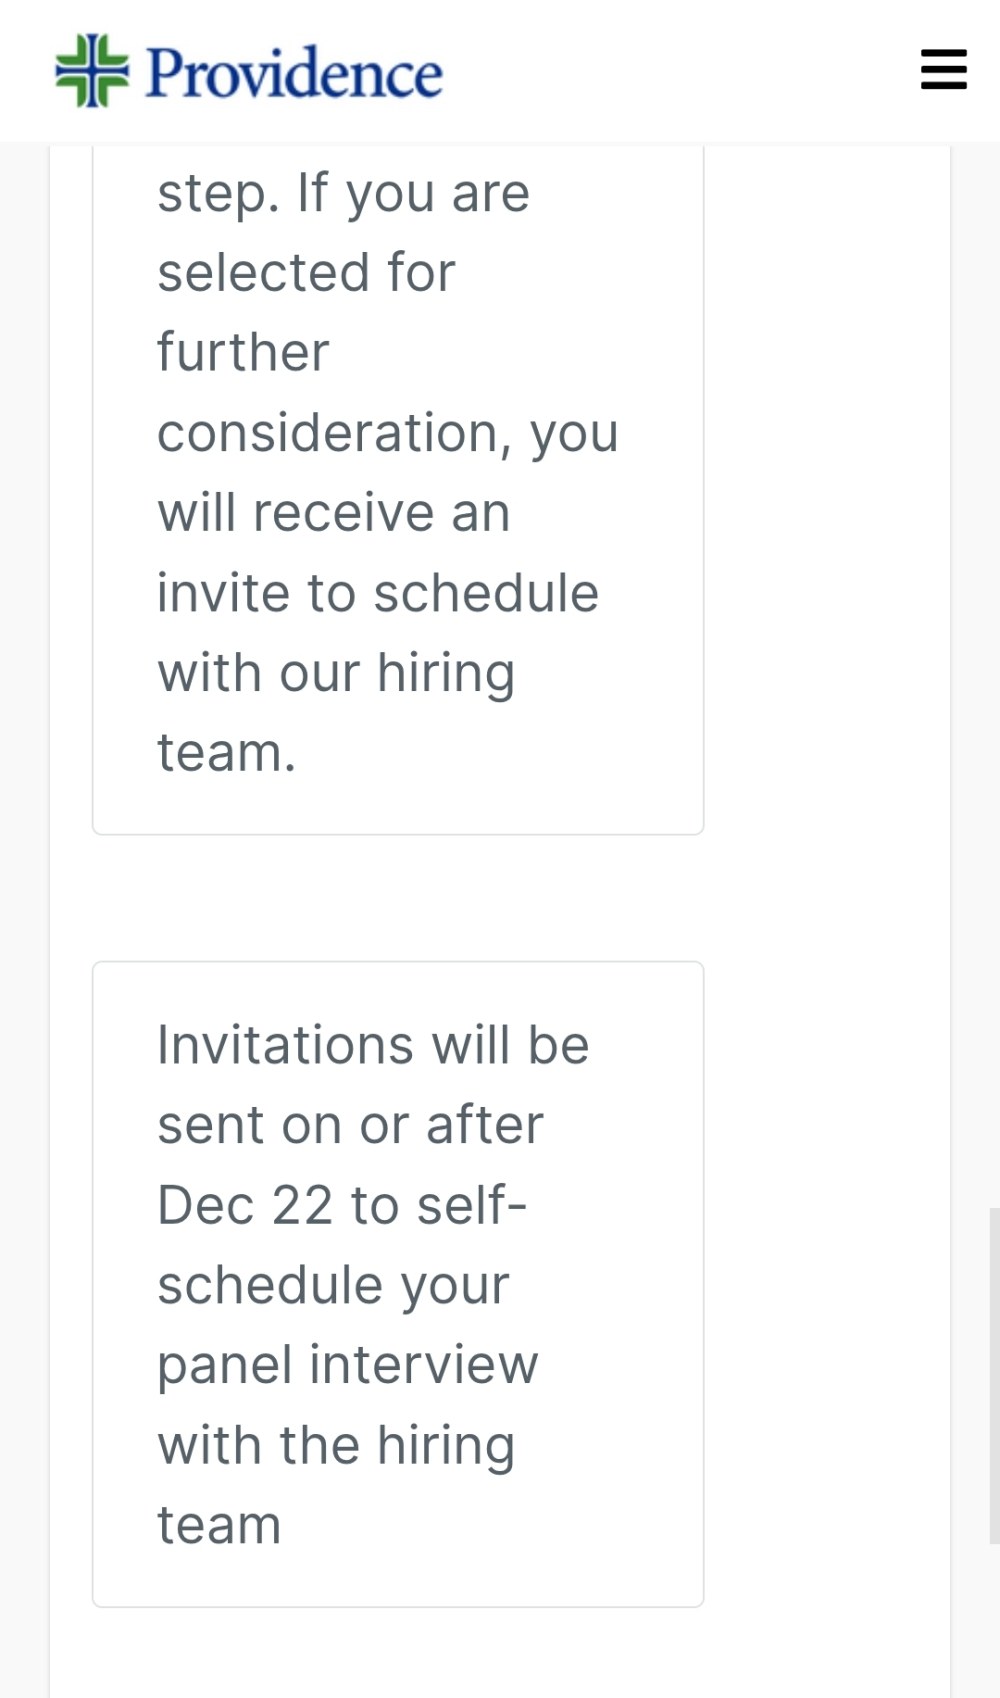Click the "selected for" text line
Viewport: 1000px width, 1698px height.
click(306, 273)
